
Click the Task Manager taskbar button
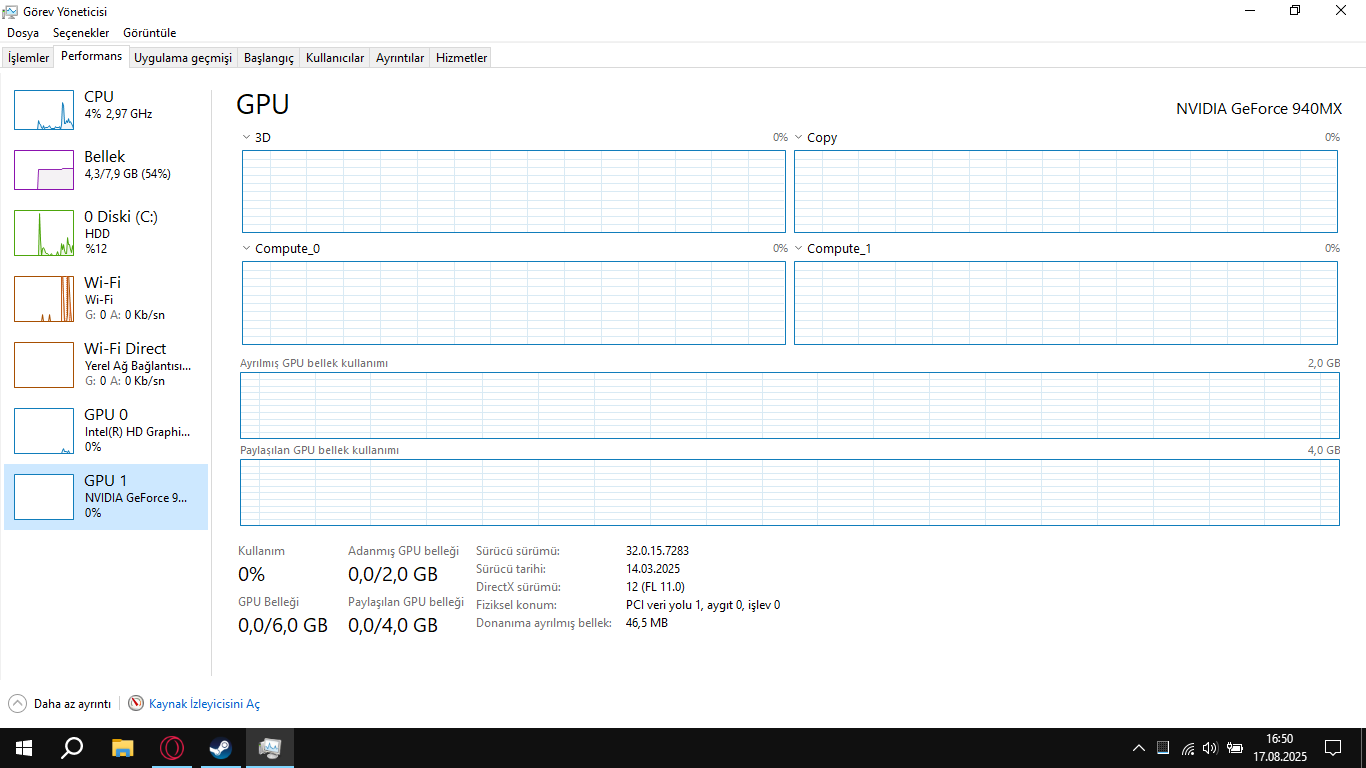pos(270,748)
